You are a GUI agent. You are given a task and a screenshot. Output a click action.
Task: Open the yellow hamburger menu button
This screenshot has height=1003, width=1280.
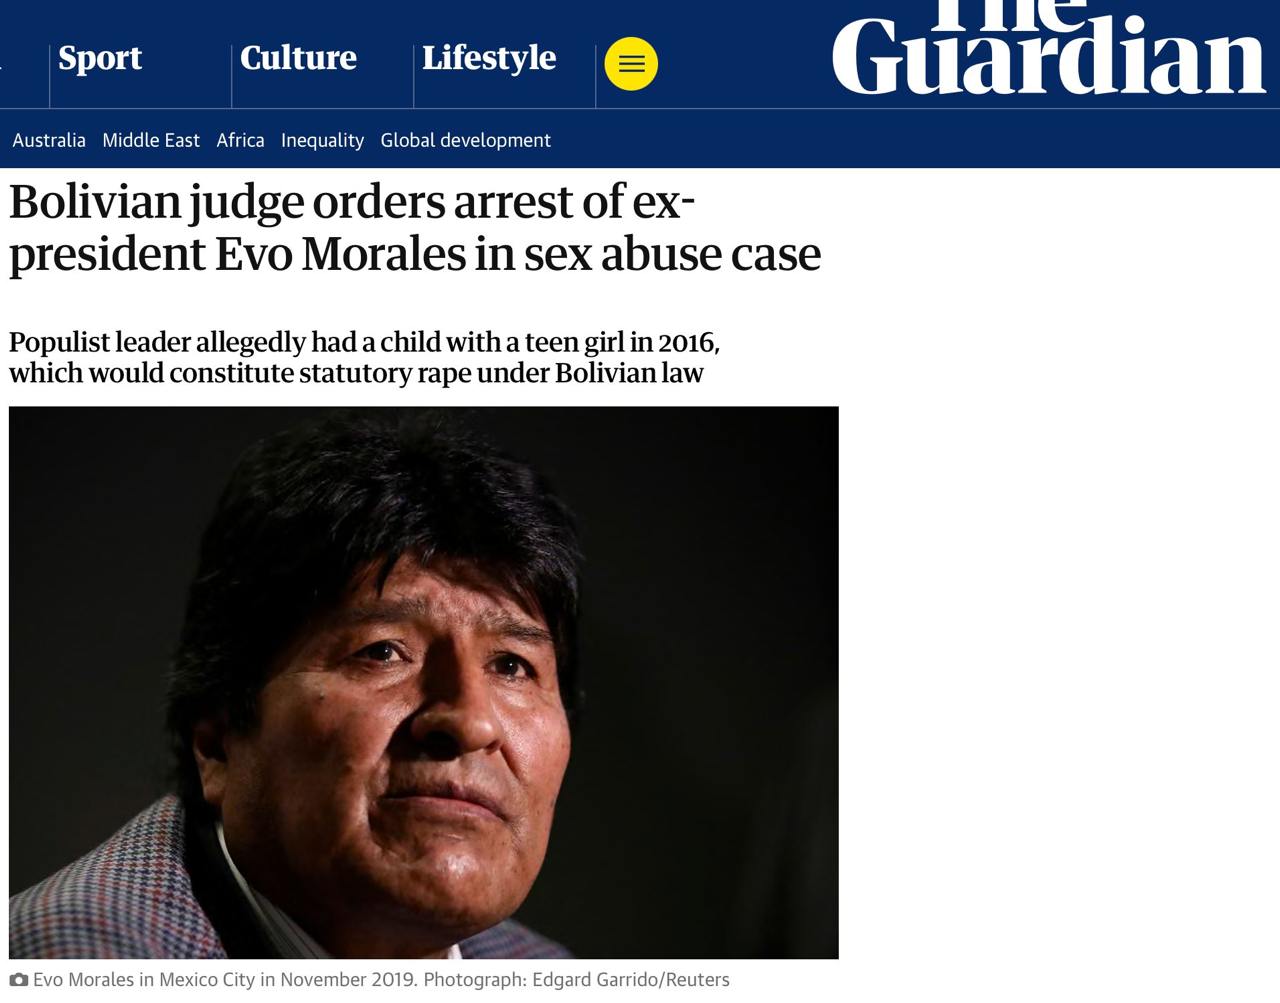point(631,64)
